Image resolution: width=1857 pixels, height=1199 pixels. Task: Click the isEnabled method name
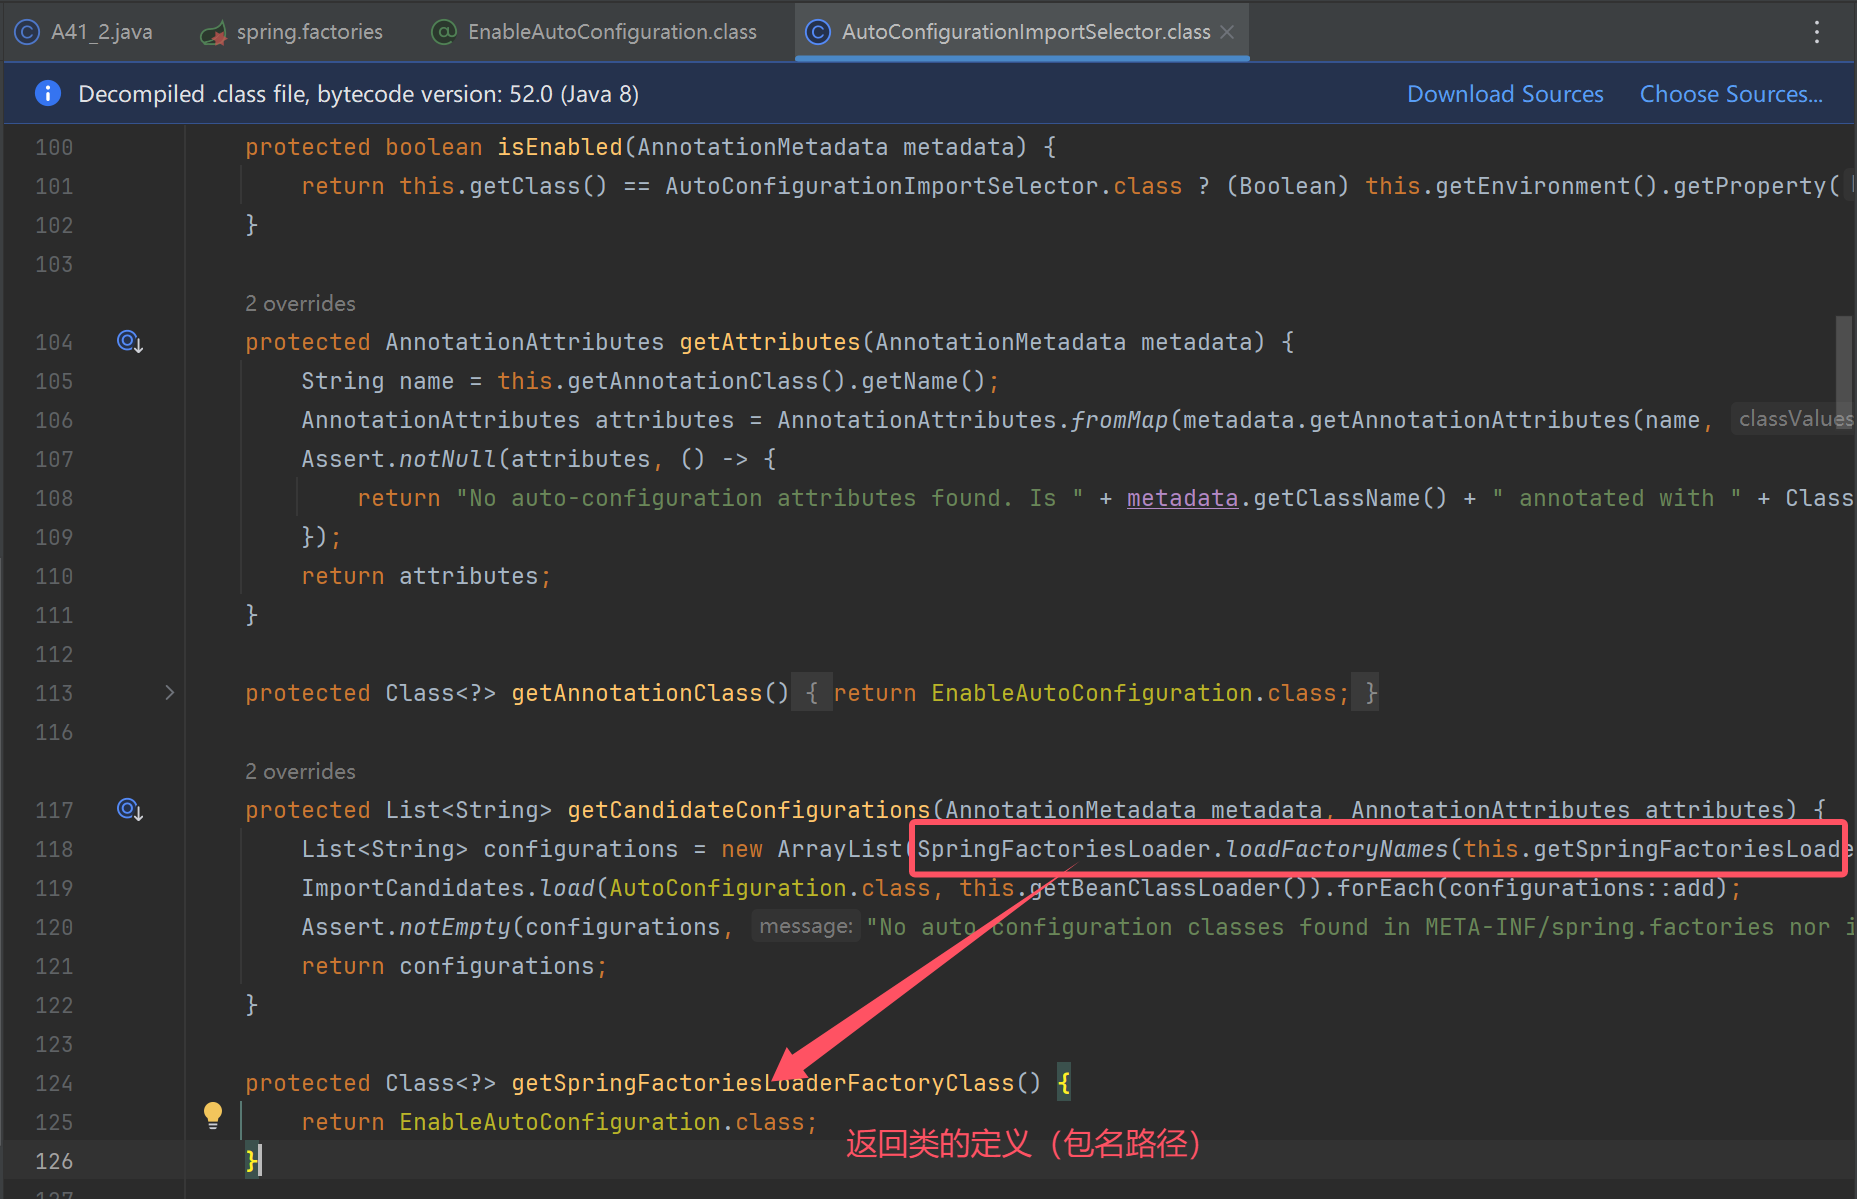click(560, 147)
